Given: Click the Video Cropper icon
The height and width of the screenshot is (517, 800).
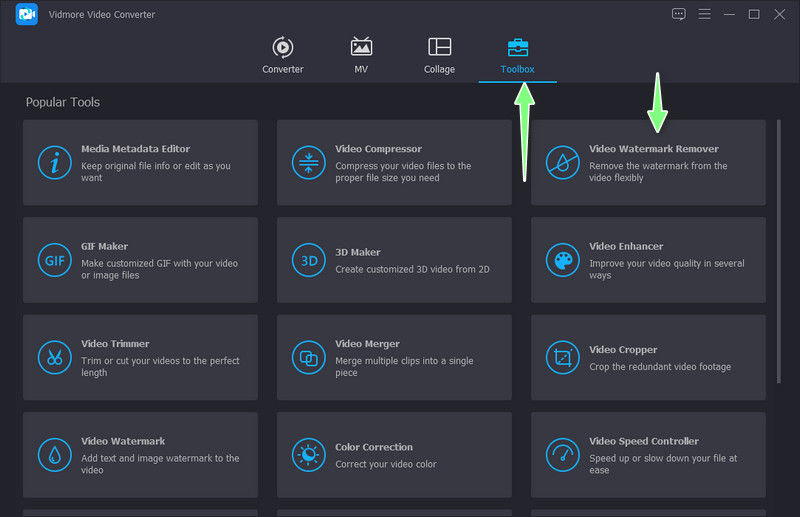Looking at the screenshot, I should tap(563, 357).
